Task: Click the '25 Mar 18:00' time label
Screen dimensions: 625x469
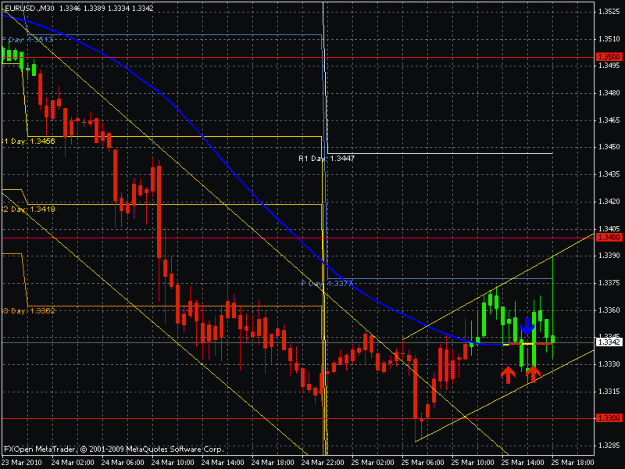Action: (573, 463)
